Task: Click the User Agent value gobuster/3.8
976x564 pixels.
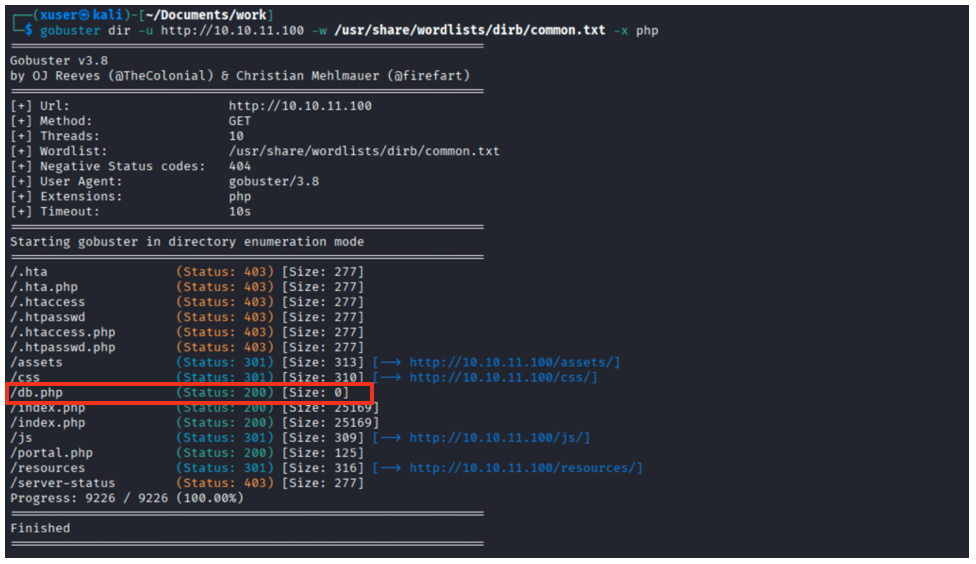Action: coord(274,181)
